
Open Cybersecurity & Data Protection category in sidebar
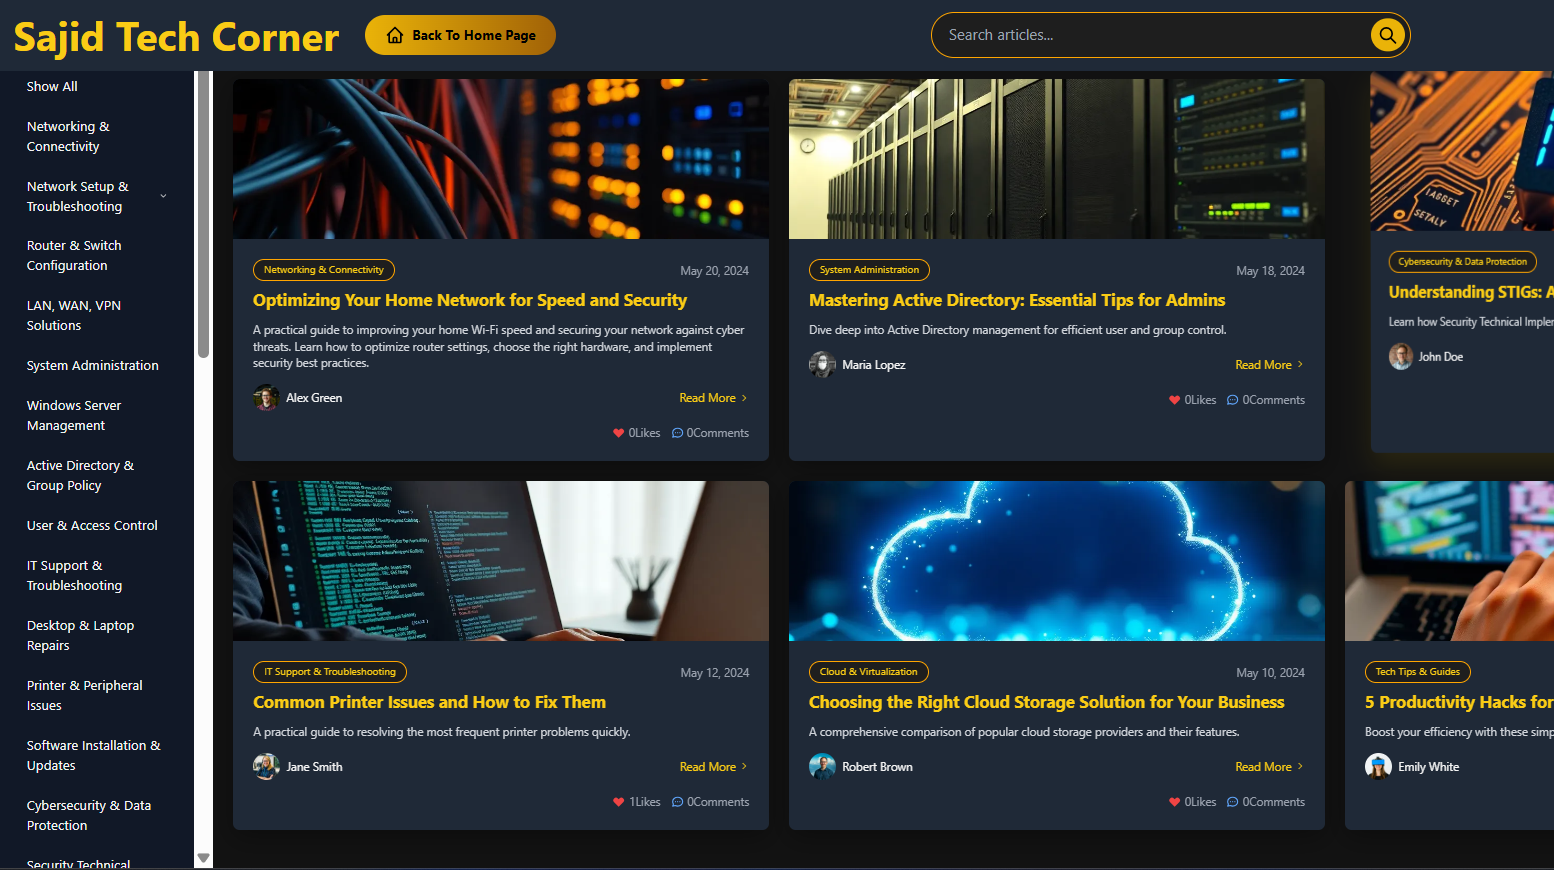click(88, 815)
